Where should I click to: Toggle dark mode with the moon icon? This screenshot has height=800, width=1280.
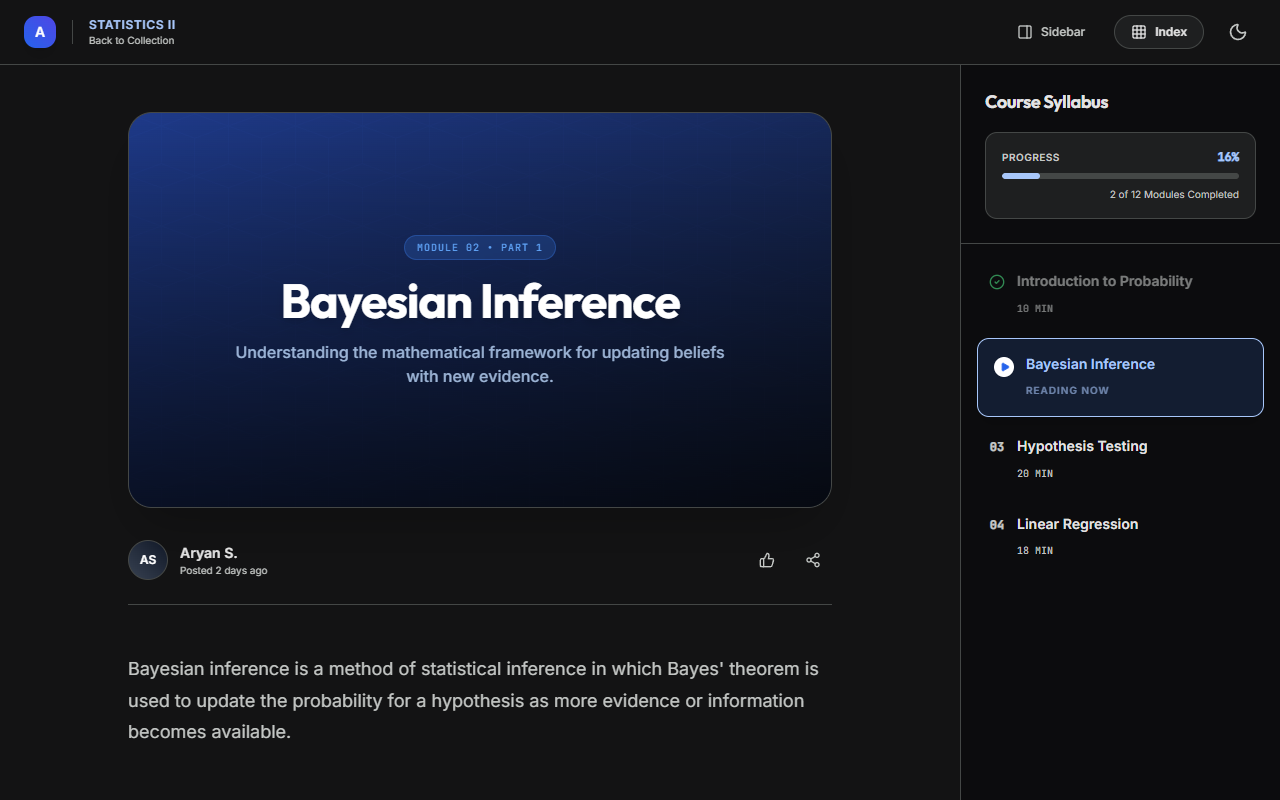pyautogui.click(x=1238, y=32)
